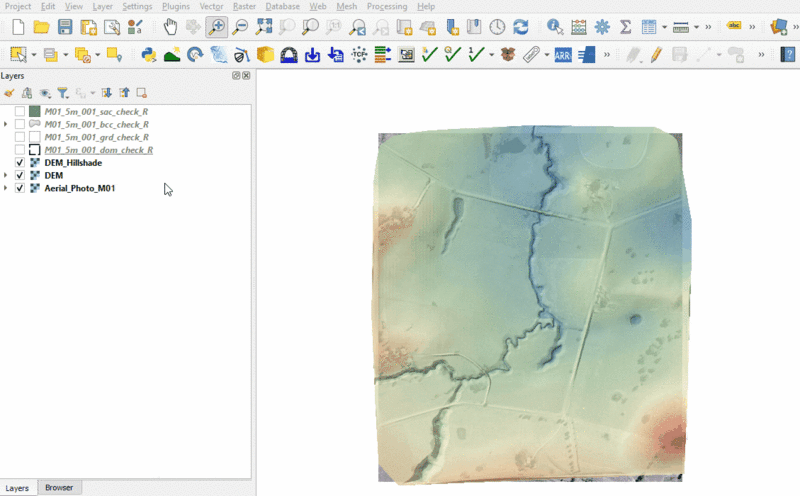Click the Zoom Out magnifier tool
800x496 pixels.
tap(240, 27)
